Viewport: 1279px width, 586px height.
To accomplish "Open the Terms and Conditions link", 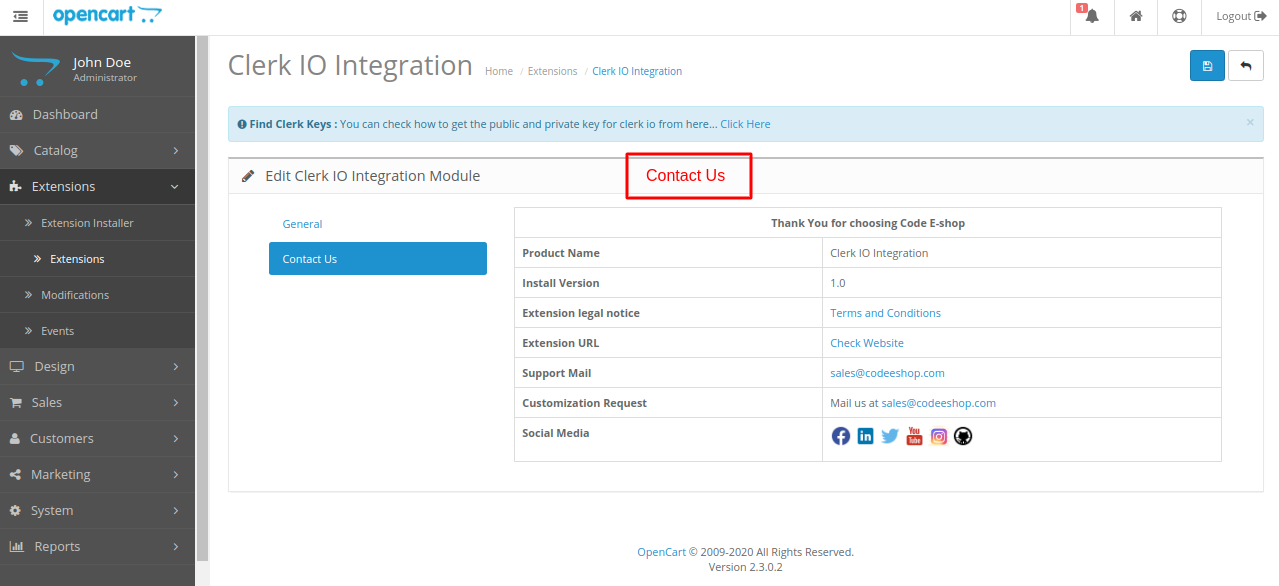I will [885, 312].
